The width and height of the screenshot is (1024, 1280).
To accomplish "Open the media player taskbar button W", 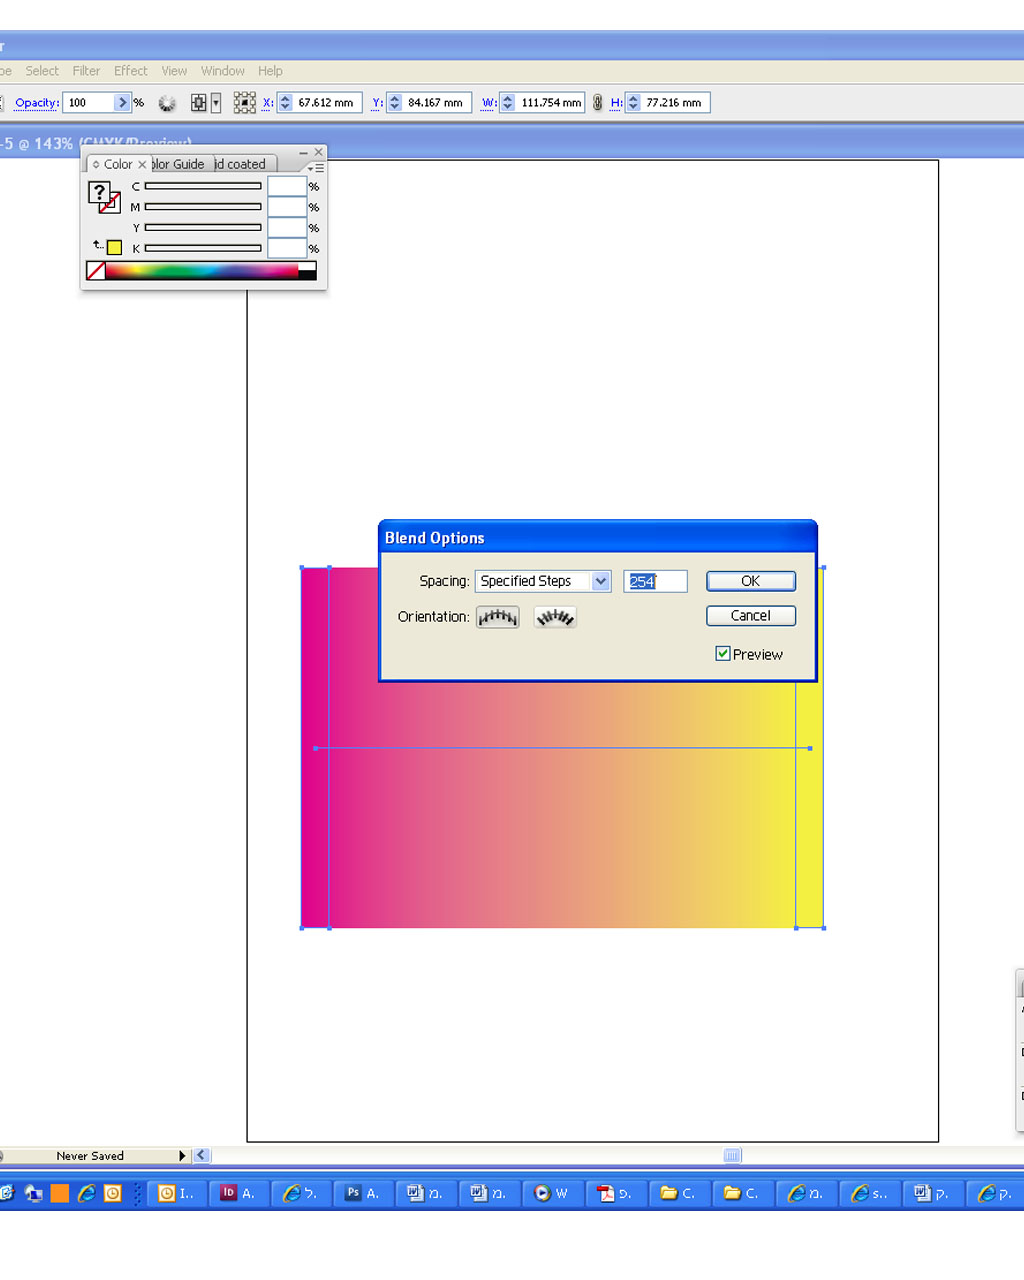I will point(552,1193).
